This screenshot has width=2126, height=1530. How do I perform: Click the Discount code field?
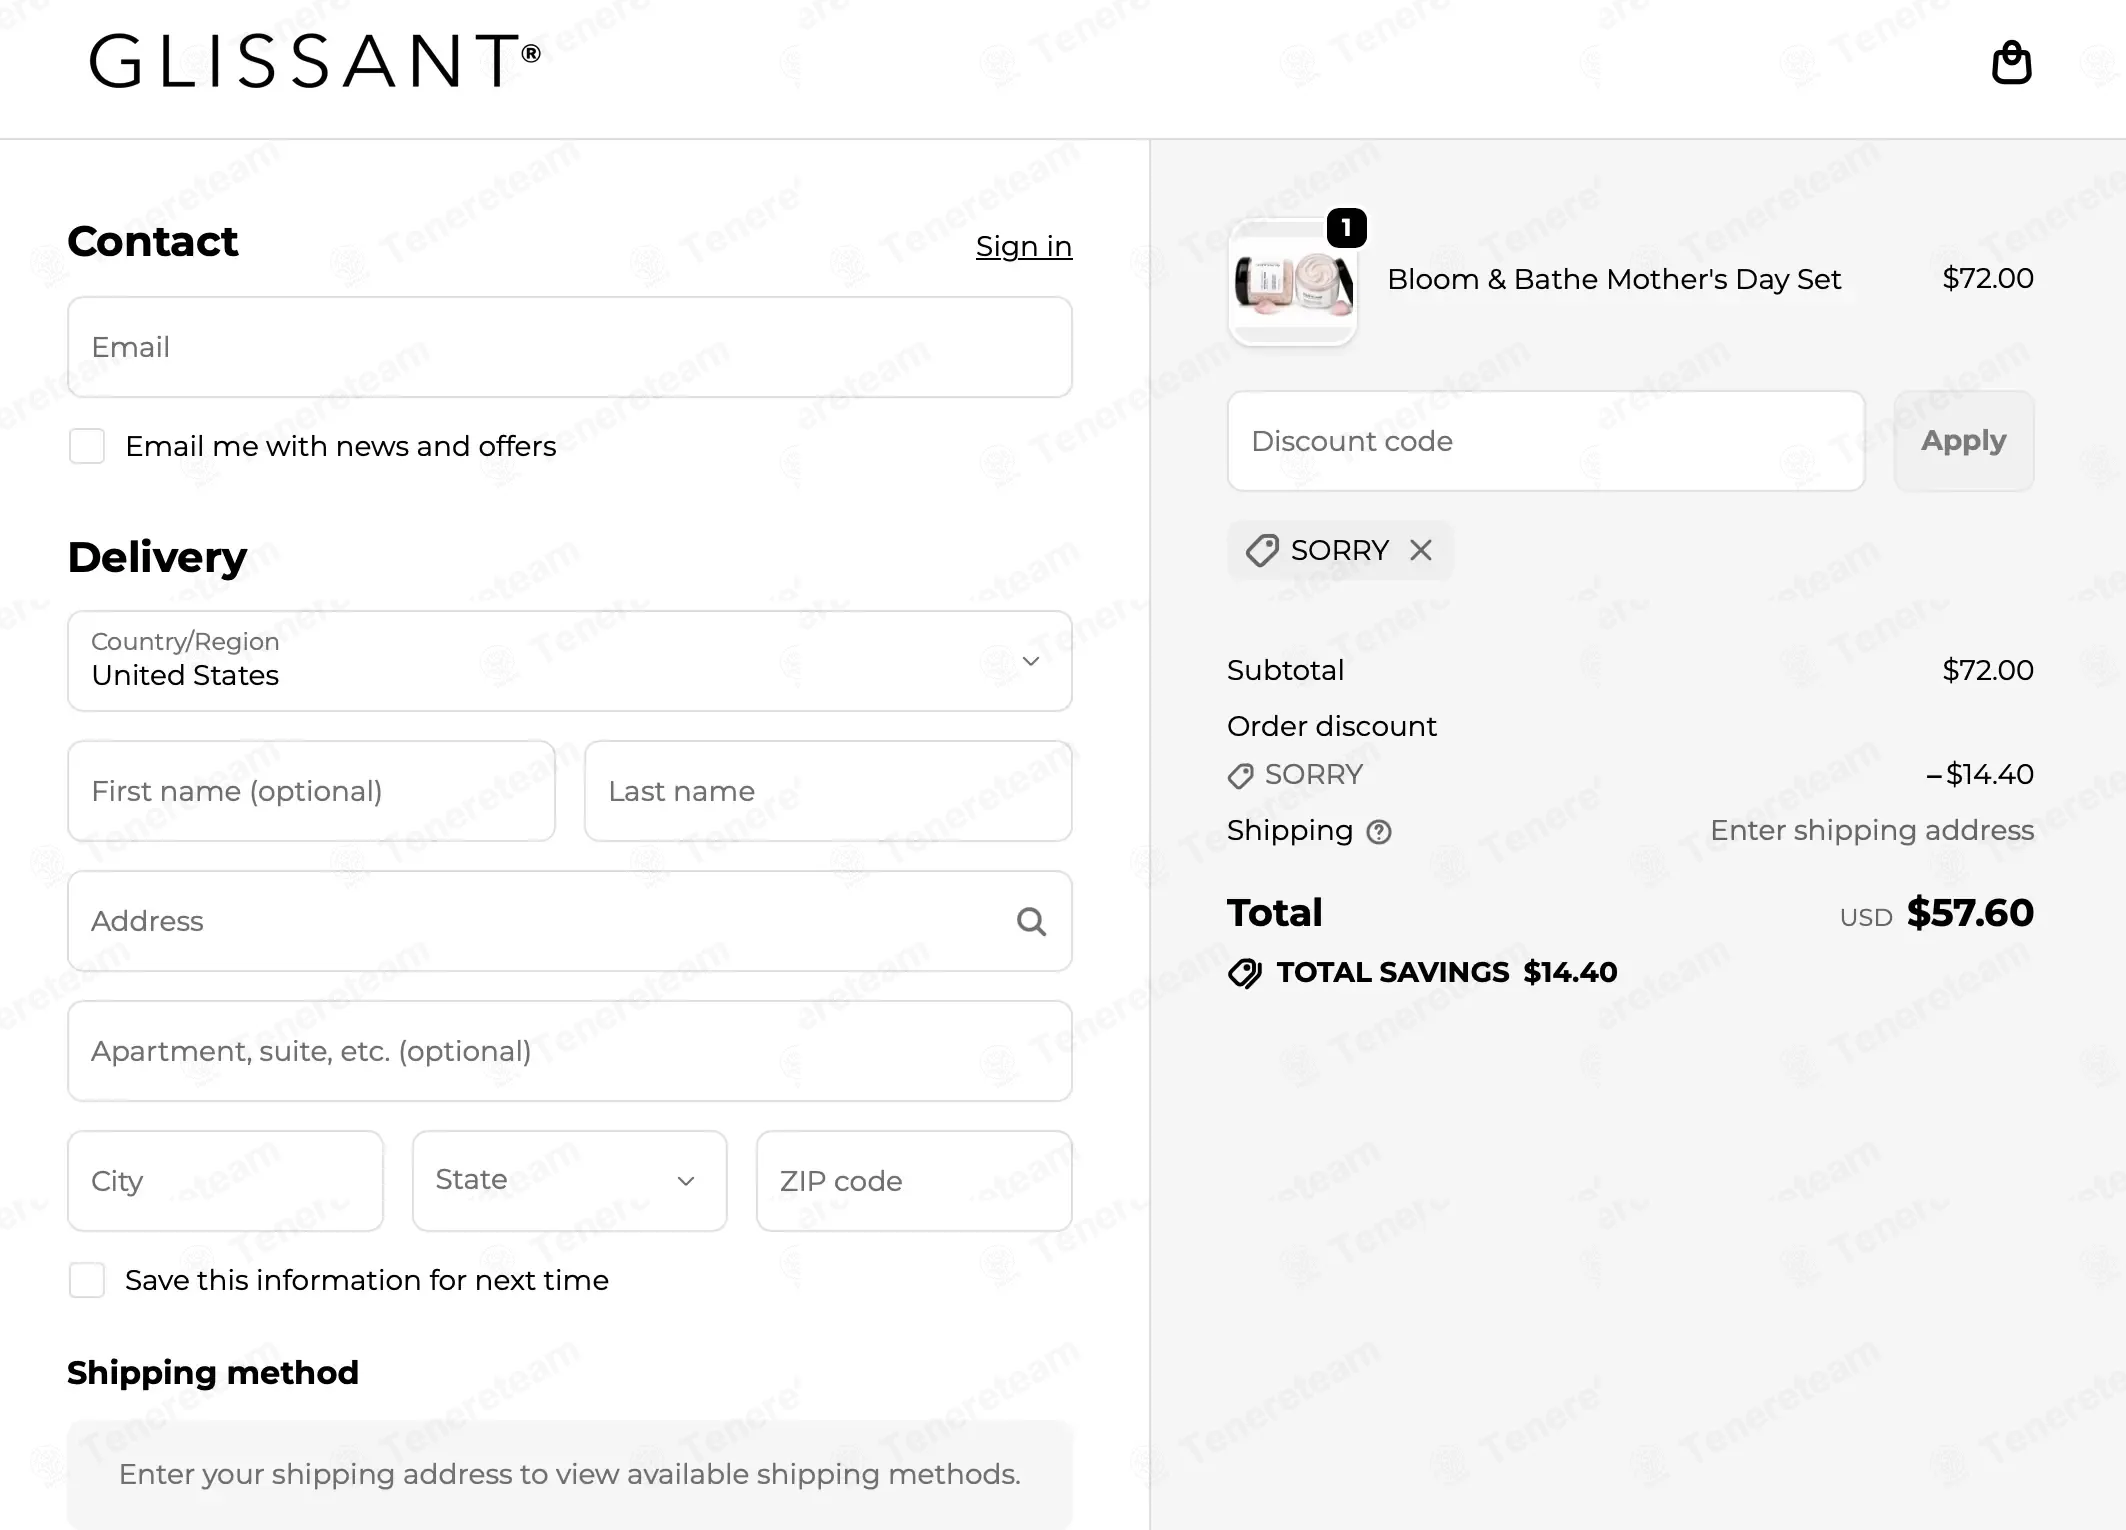[1546, 441]
